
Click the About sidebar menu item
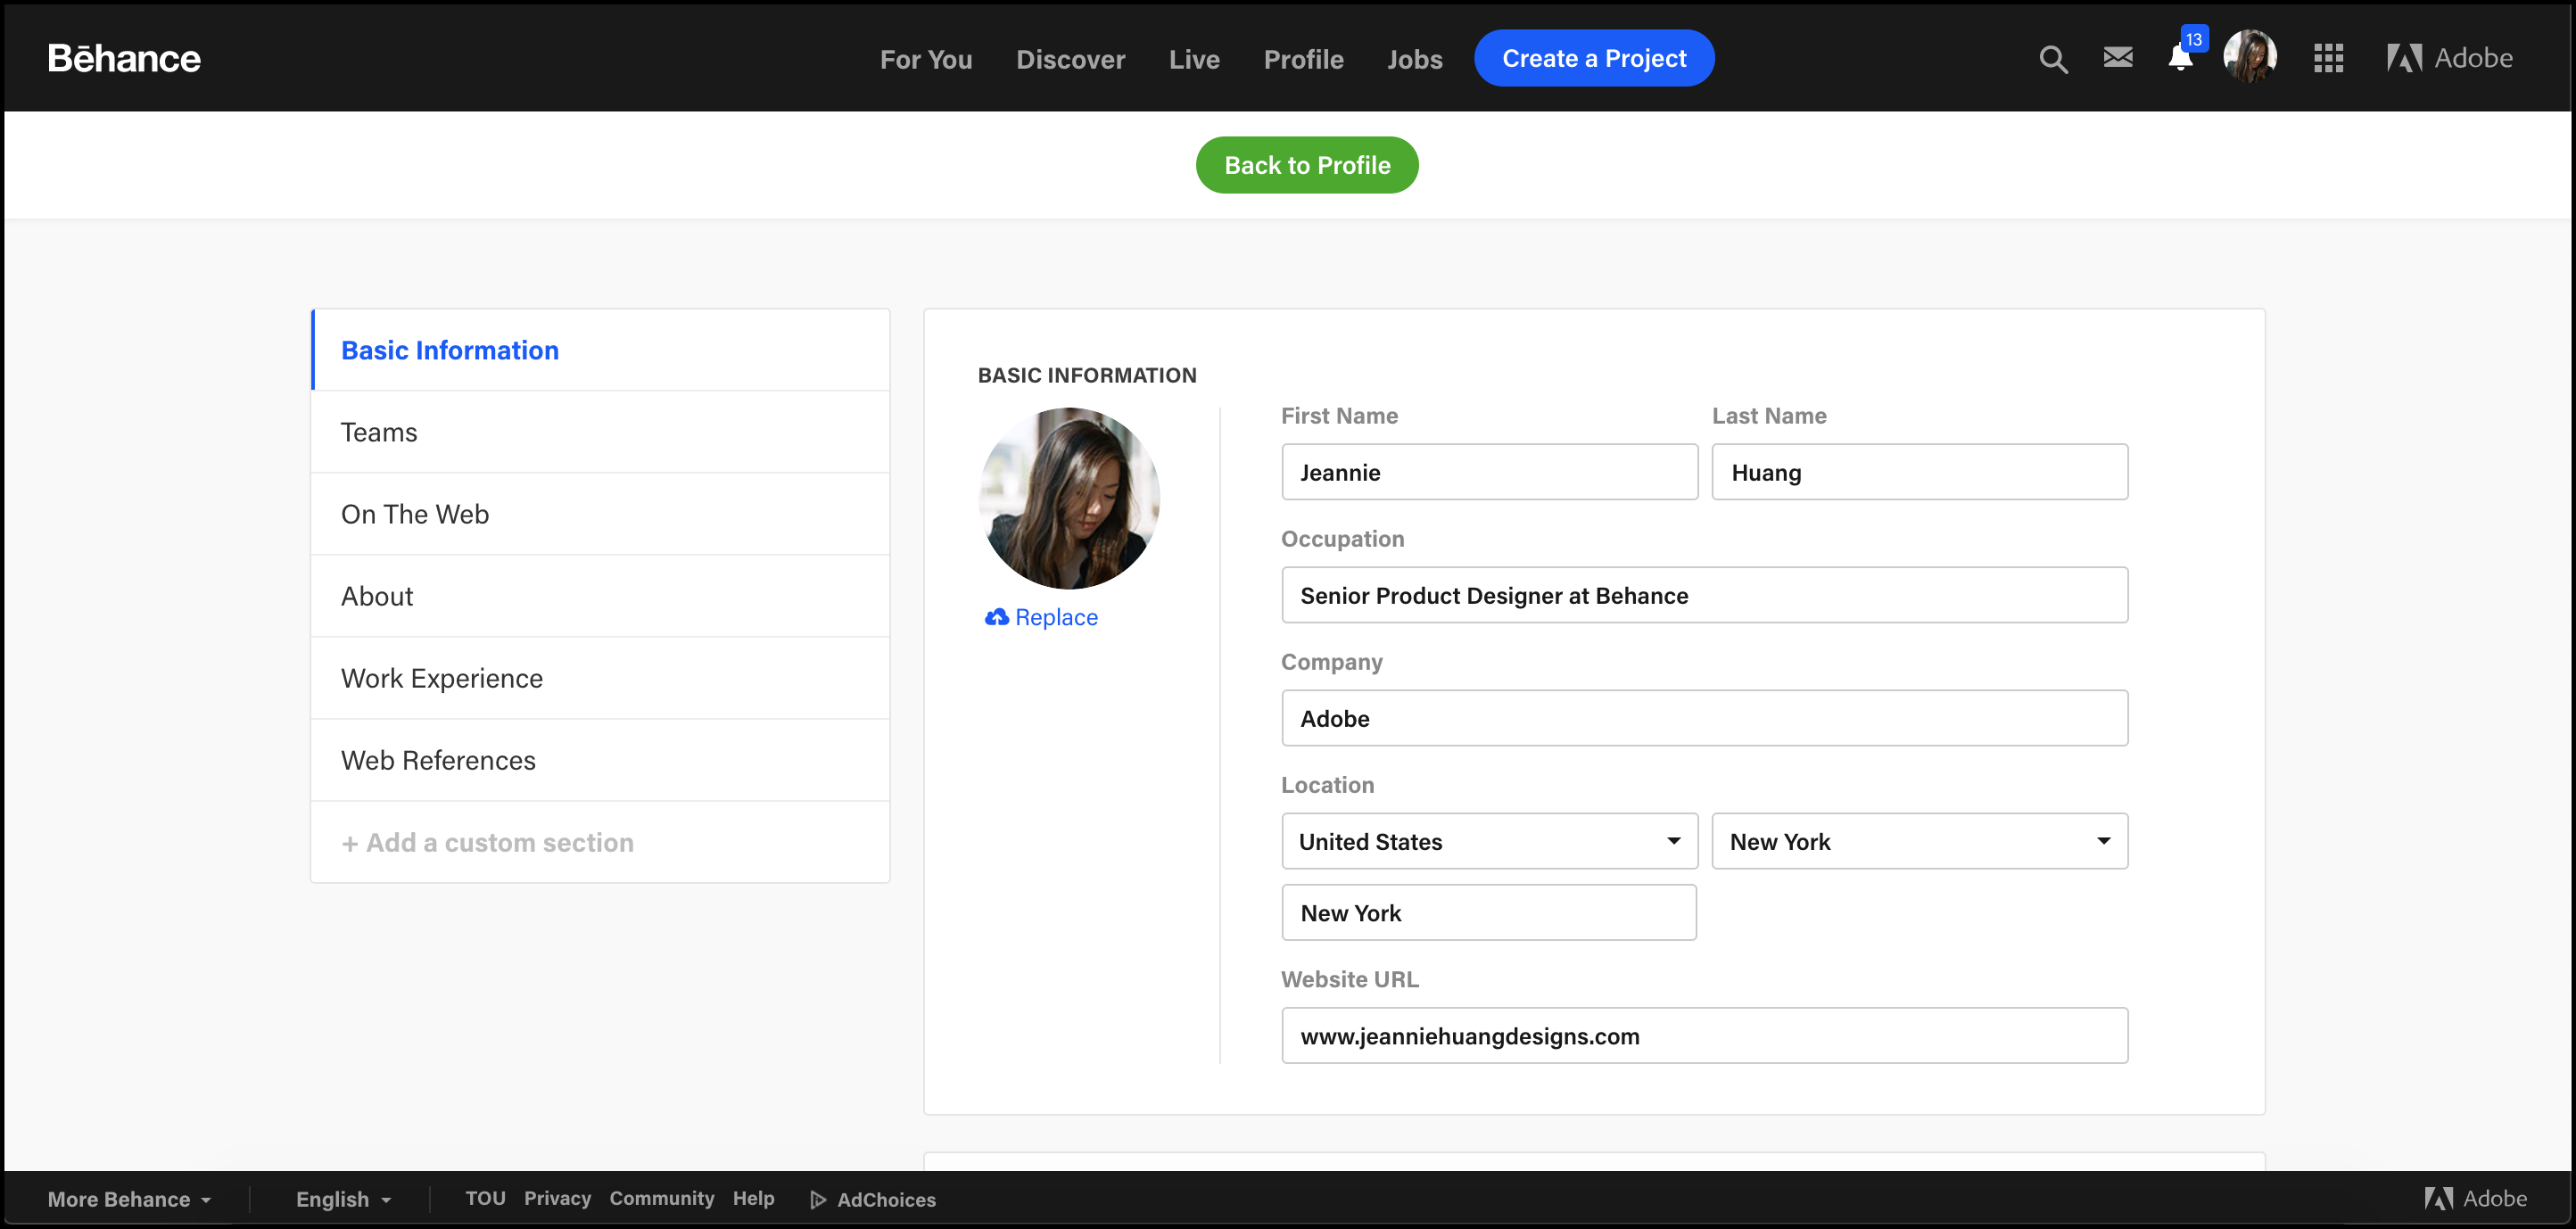tap(378, 595)
